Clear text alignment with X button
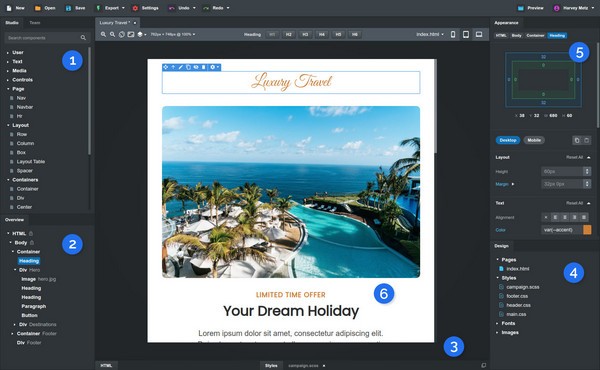 [x=546, y=217]
